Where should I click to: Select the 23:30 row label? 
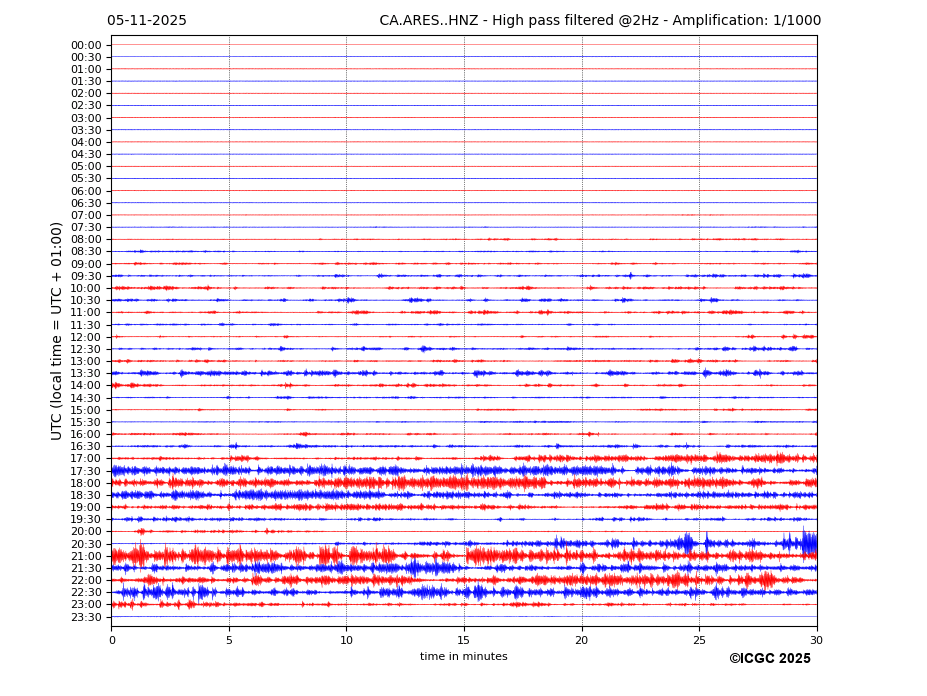click(x=86, y=617)
